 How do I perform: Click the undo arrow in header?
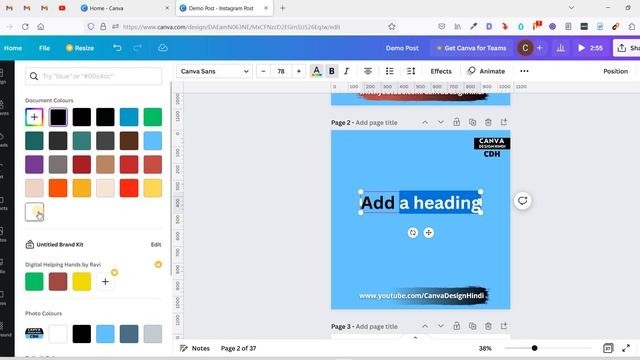(x=117, y=48)
